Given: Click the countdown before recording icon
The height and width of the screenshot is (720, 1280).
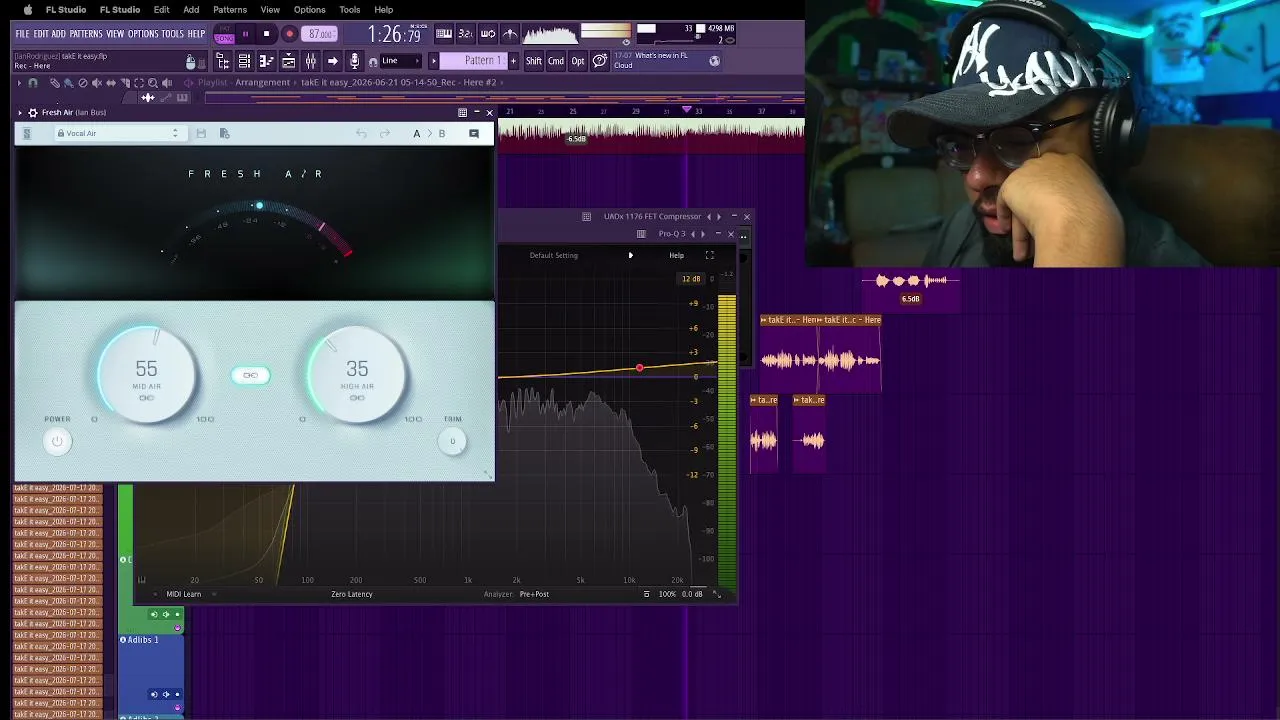Looking at the screenshot, I should [x=466, y=34].
